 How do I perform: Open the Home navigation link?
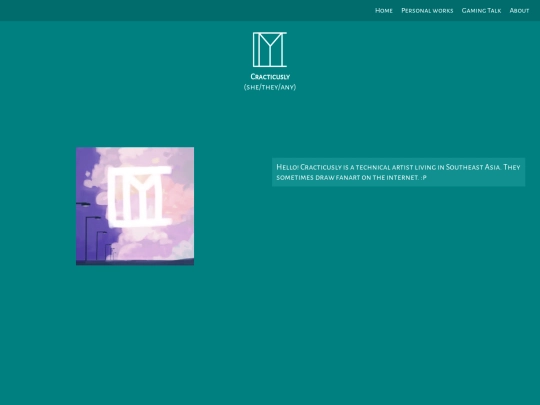[x=384, y=11]
